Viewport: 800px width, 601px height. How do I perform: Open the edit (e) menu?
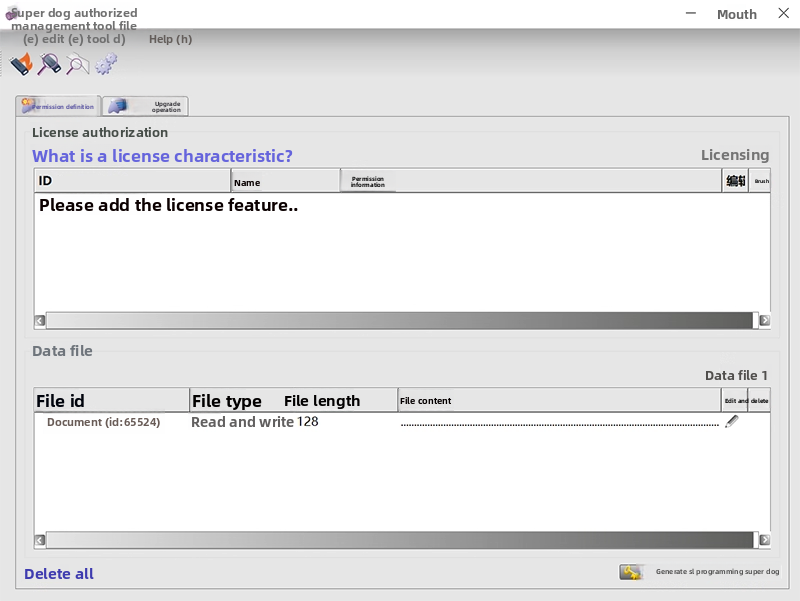[x=43, y=40]
